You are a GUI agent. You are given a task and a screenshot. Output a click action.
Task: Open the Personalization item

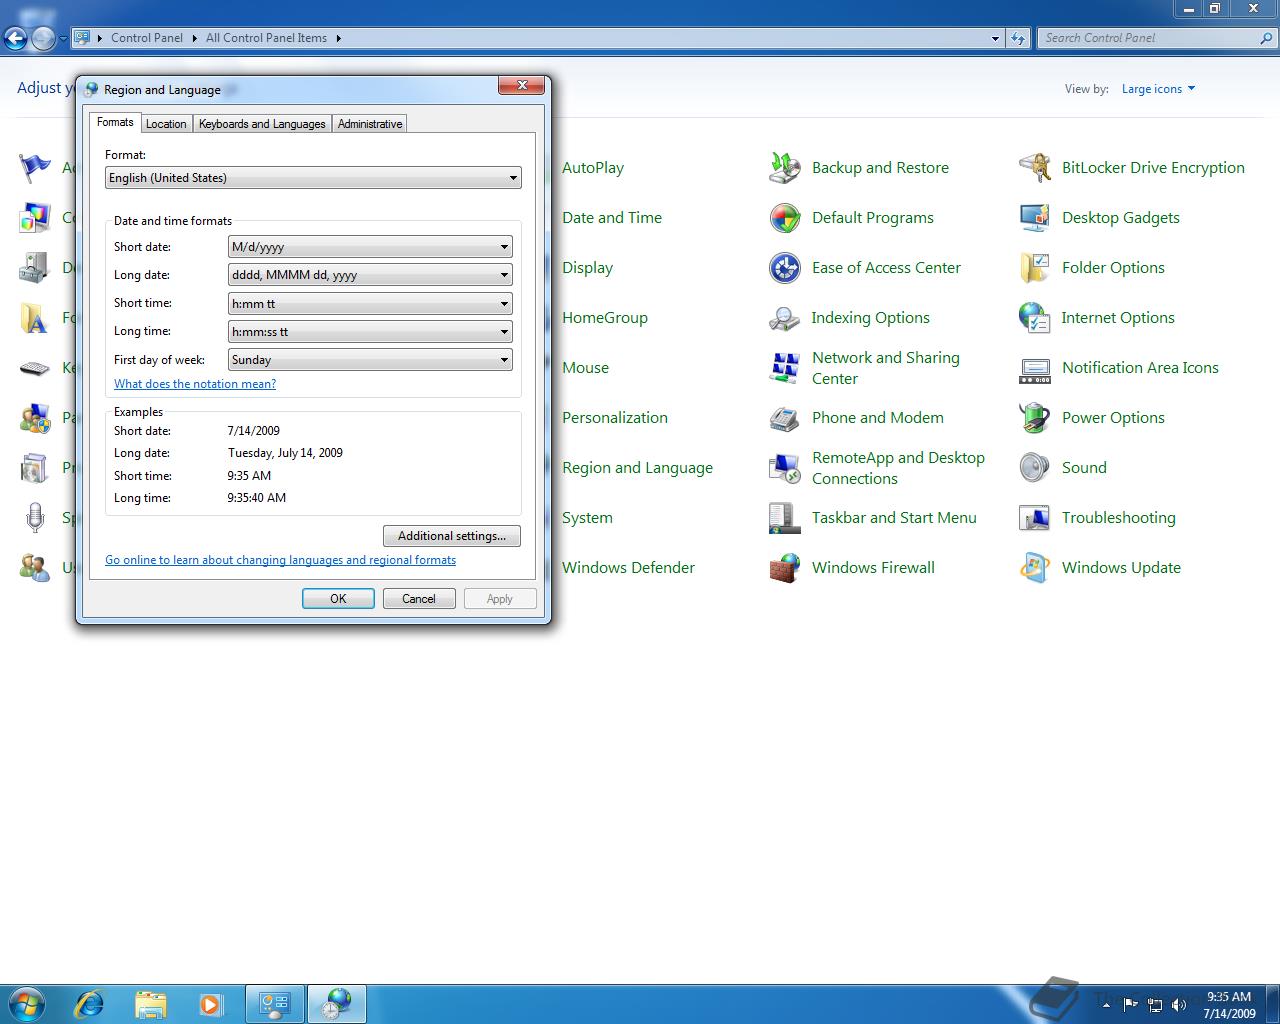615,418
